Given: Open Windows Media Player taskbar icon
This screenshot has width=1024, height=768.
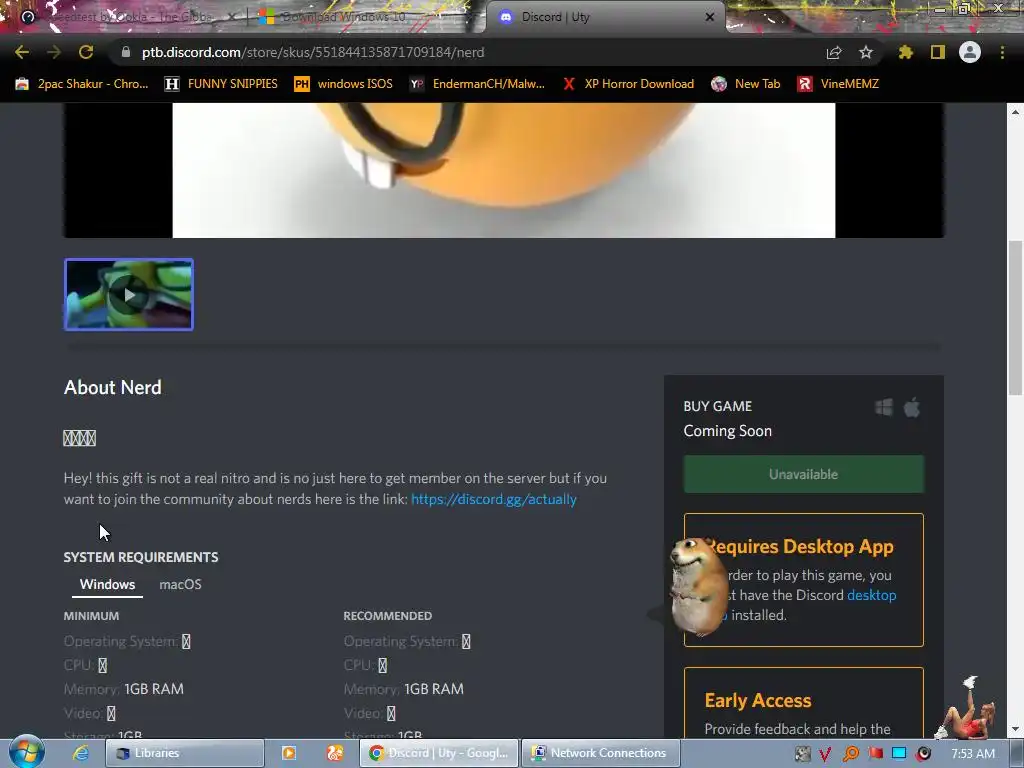Looking at the screenshot, I should pos(289,753).
